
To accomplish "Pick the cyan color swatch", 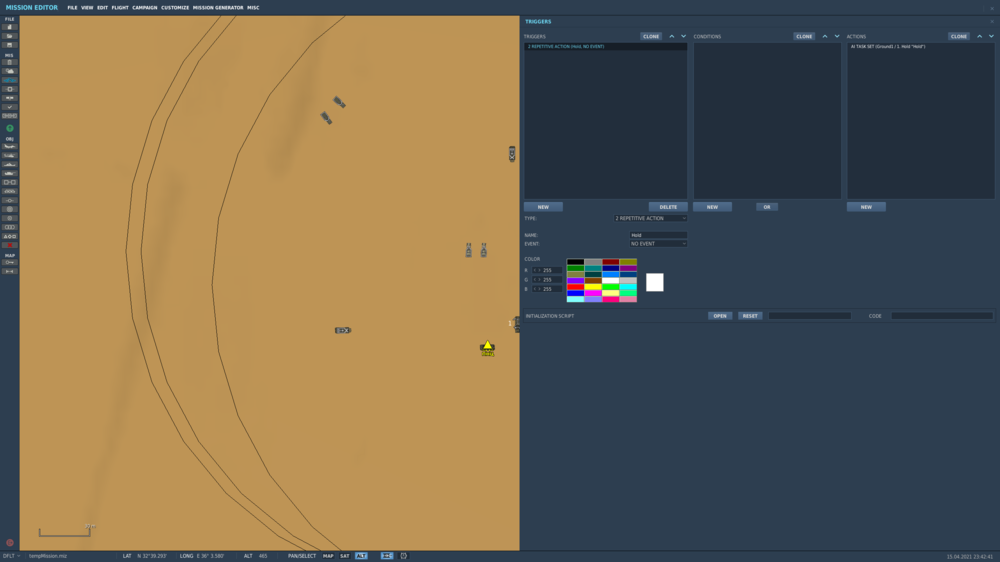I will pos(628,287).
